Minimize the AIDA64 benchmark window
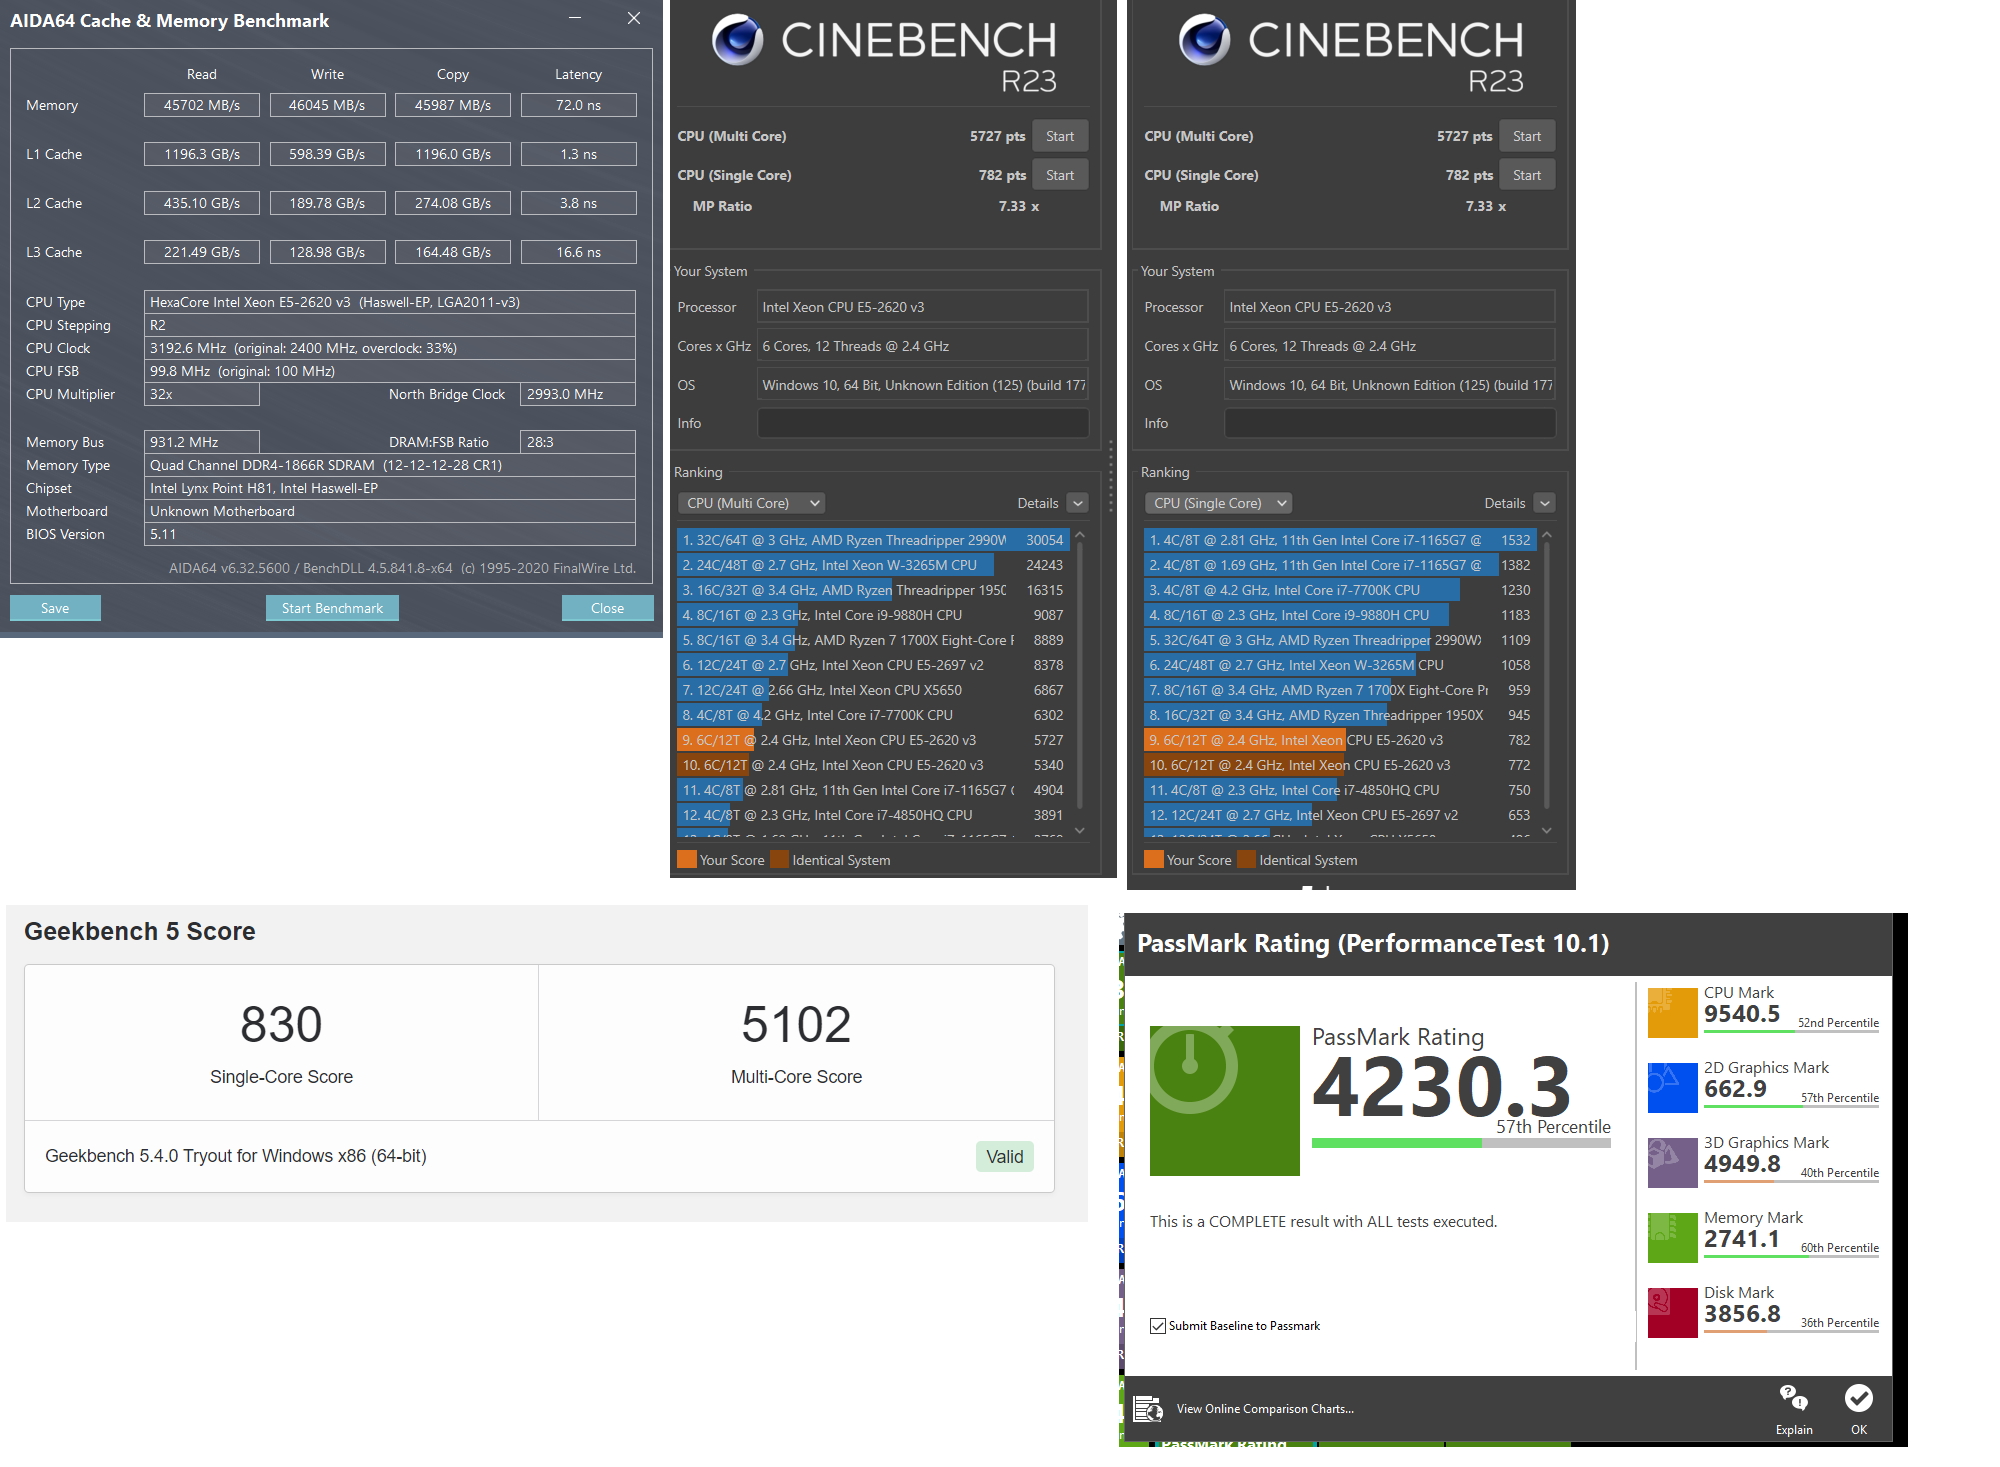The height and width of the screenshot is (1467, 2000). 575,18
